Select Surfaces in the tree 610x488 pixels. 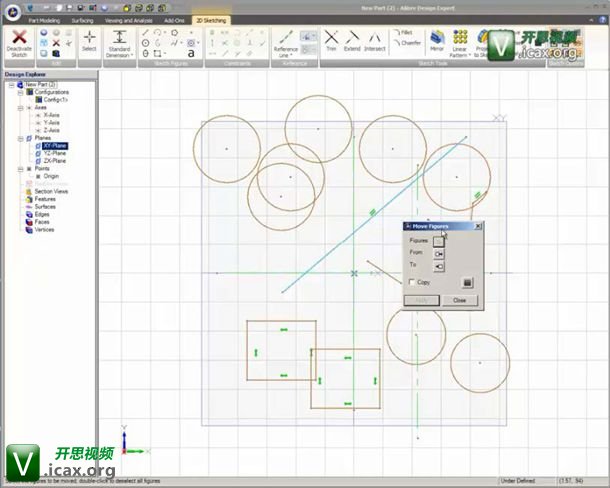45,207
